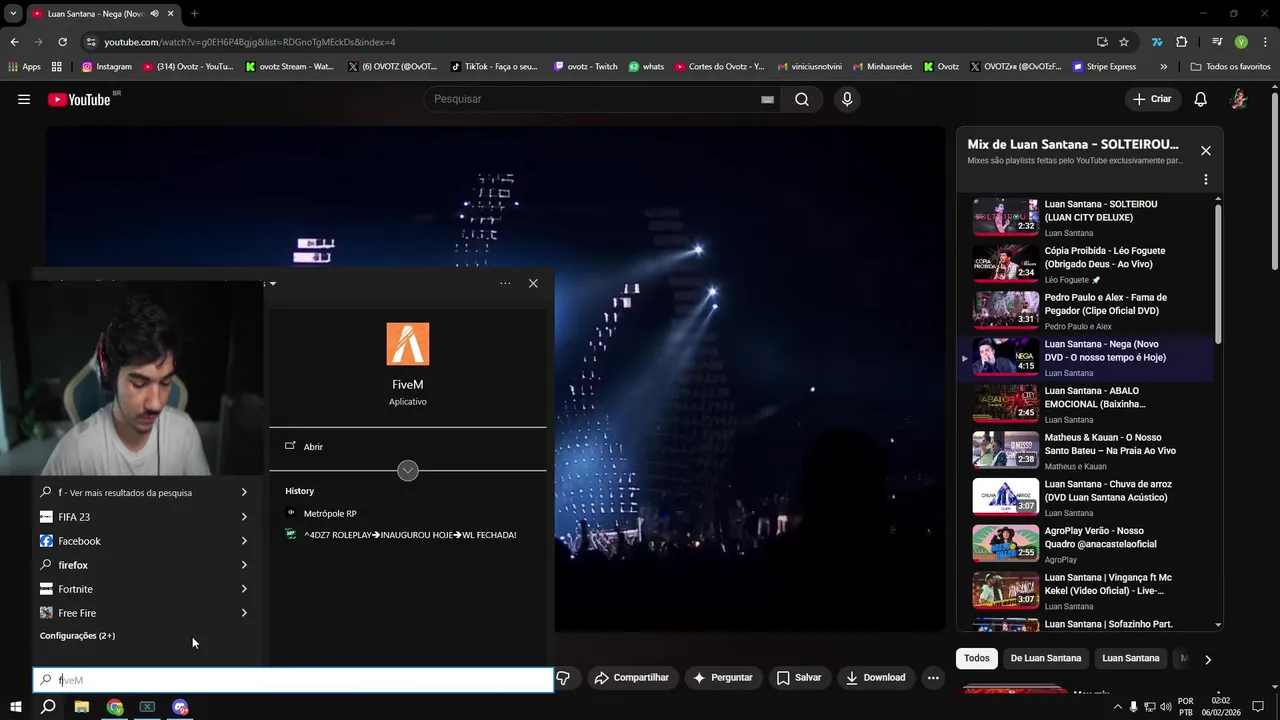Close the Mix de Luan Santana playlist panel
Image resolution: width=1280 pixels, height=720 pixels.
[1206, 151]
